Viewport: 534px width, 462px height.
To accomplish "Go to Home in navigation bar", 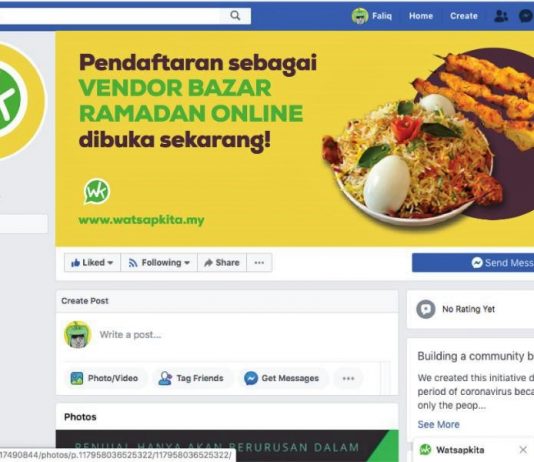I will point(421,16).
